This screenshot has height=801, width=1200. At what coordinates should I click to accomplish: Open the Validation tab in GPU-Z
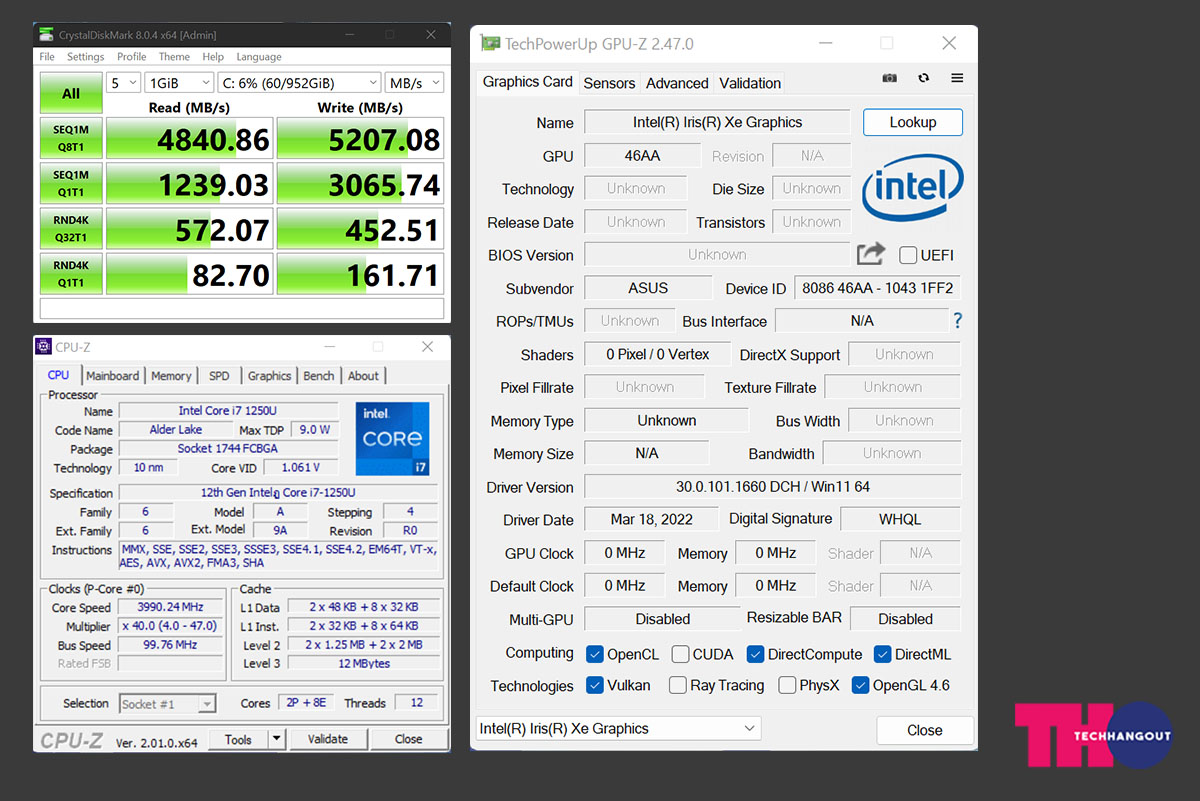click(x=750, y=83)
